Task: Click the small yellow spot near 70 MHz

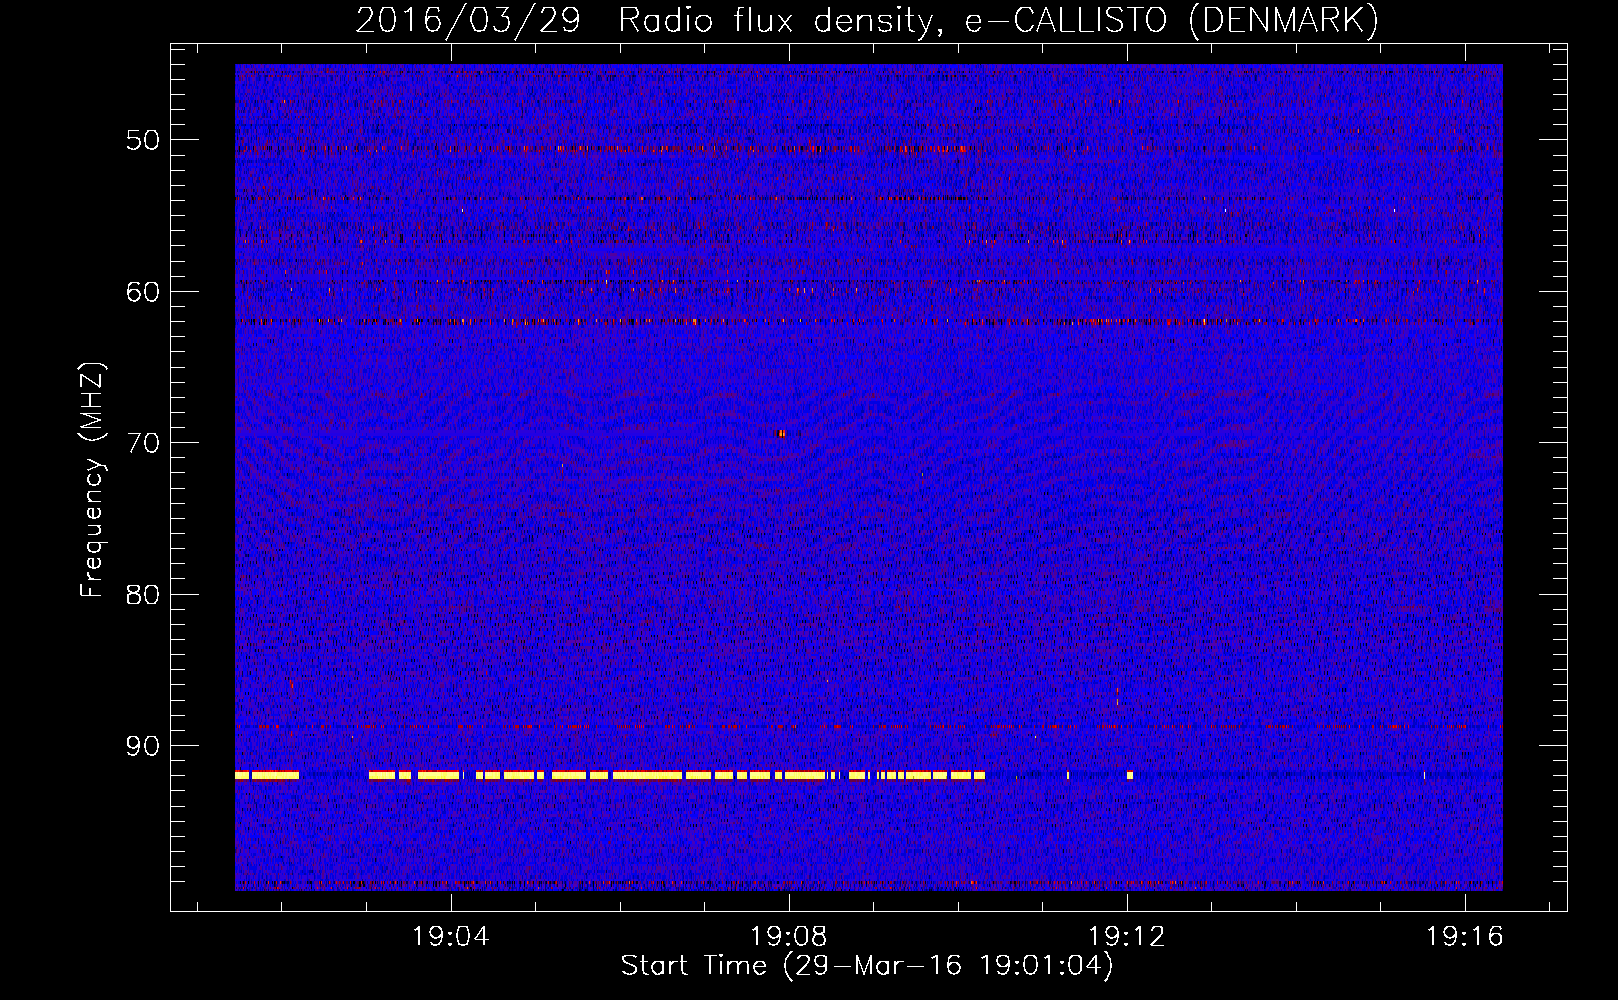Action: click(782, 433)
